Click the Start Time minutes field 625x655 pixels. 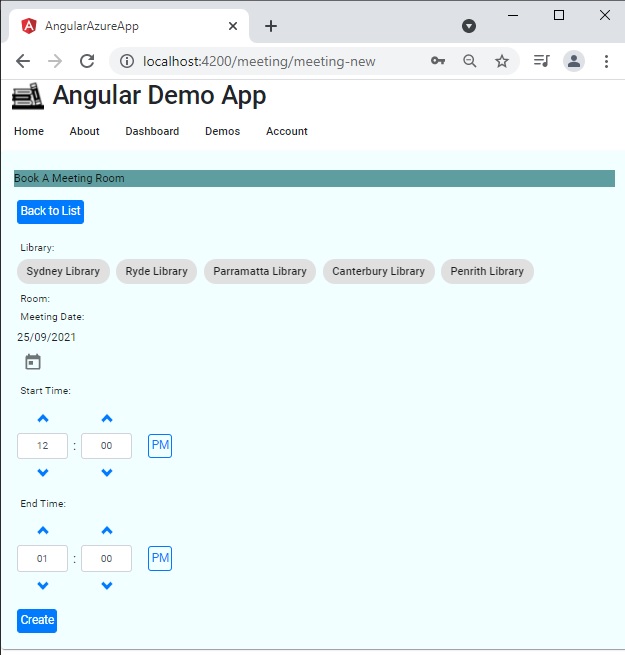pos(107,446)
